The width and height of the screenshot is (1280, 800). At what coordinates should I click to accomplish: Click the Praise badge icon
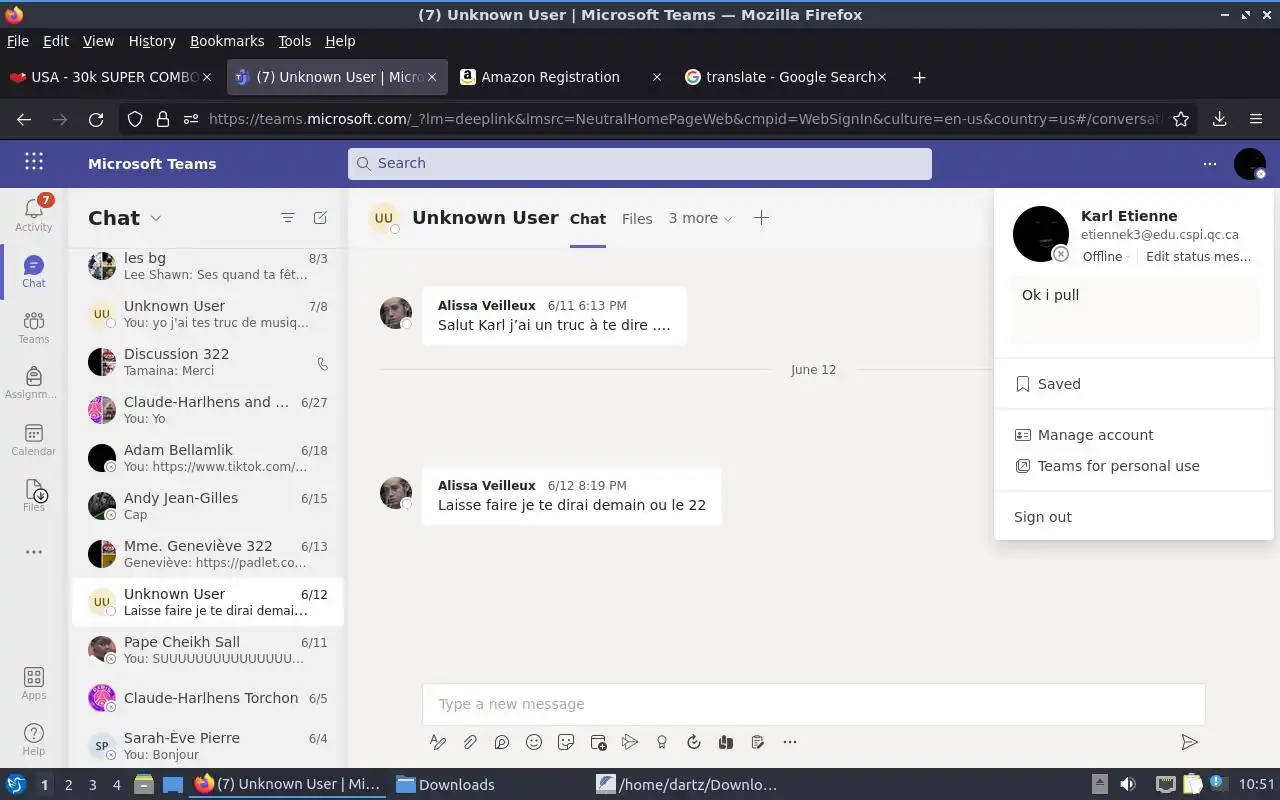[662, 742]
